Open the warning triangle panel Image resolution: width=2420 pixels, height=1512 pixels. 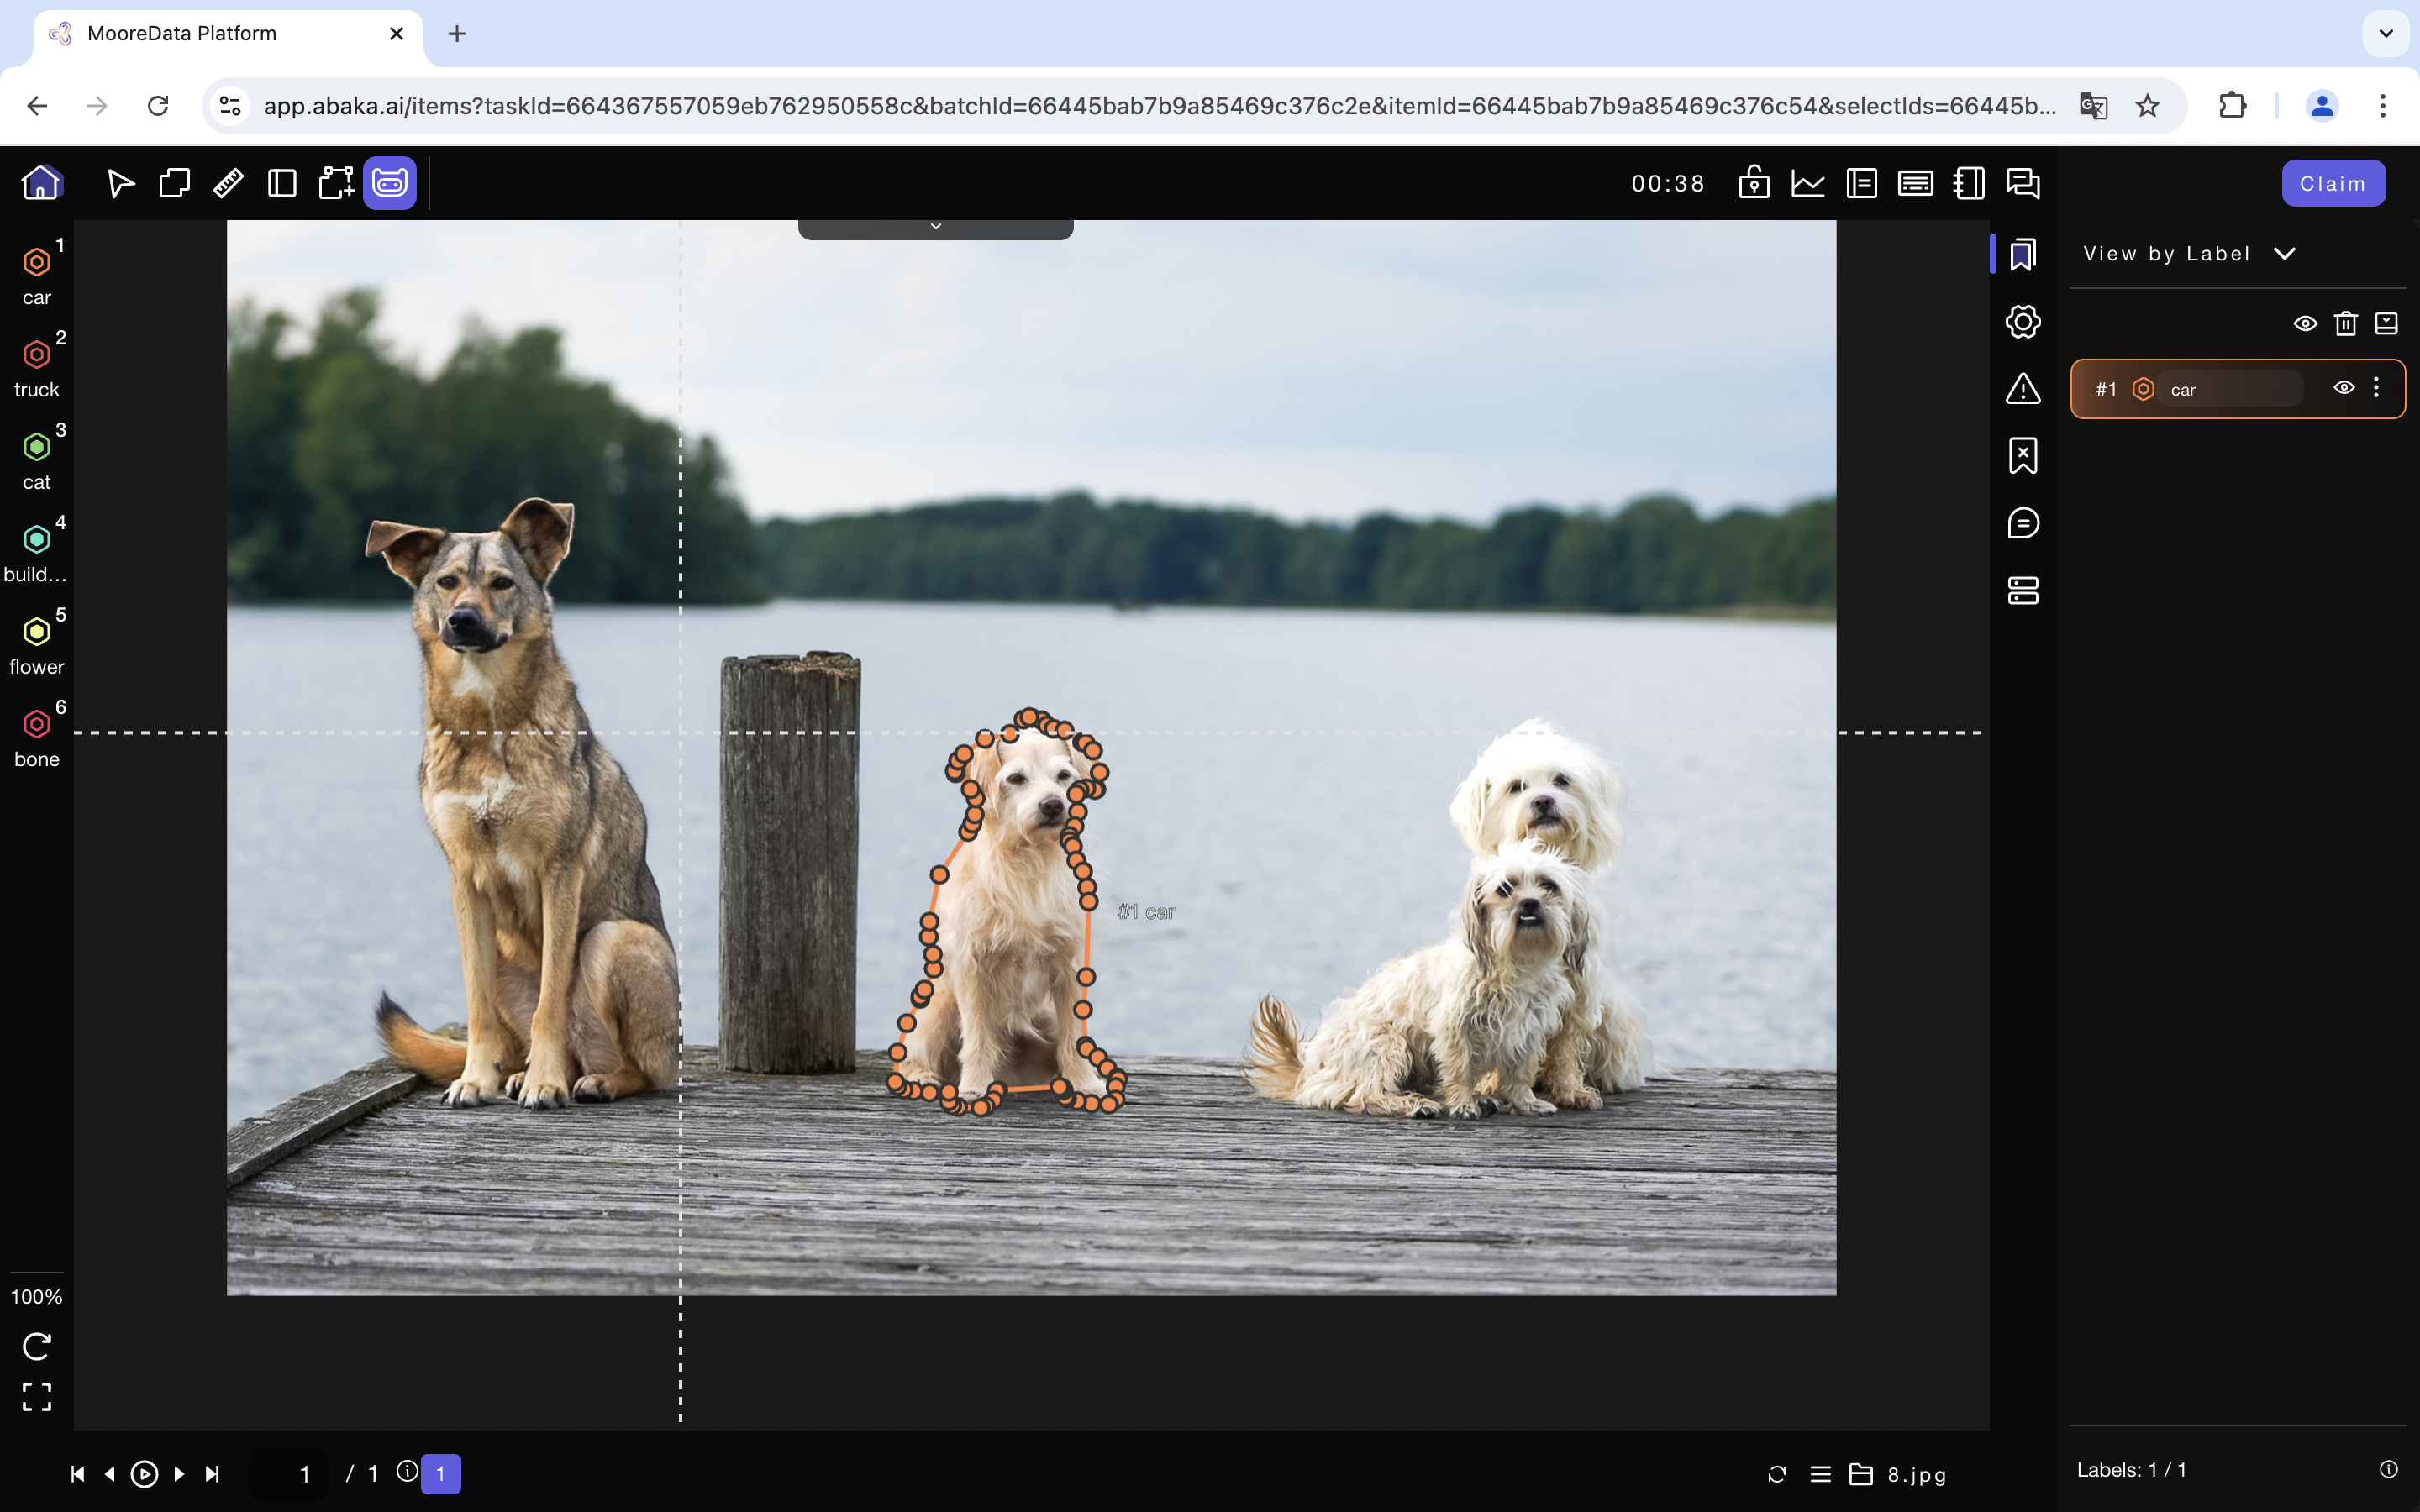tap(2023, 388)
